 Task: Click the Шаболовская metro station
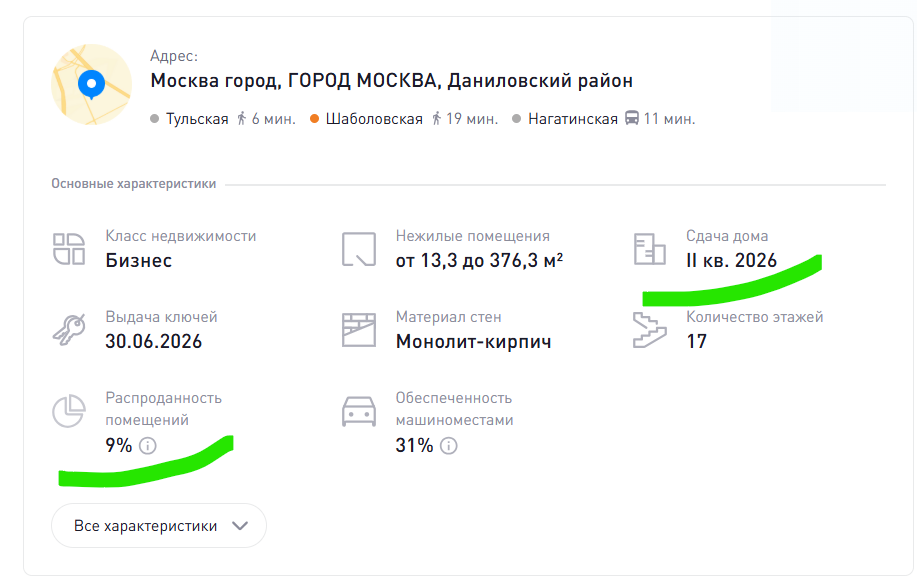tap(374, 119)
